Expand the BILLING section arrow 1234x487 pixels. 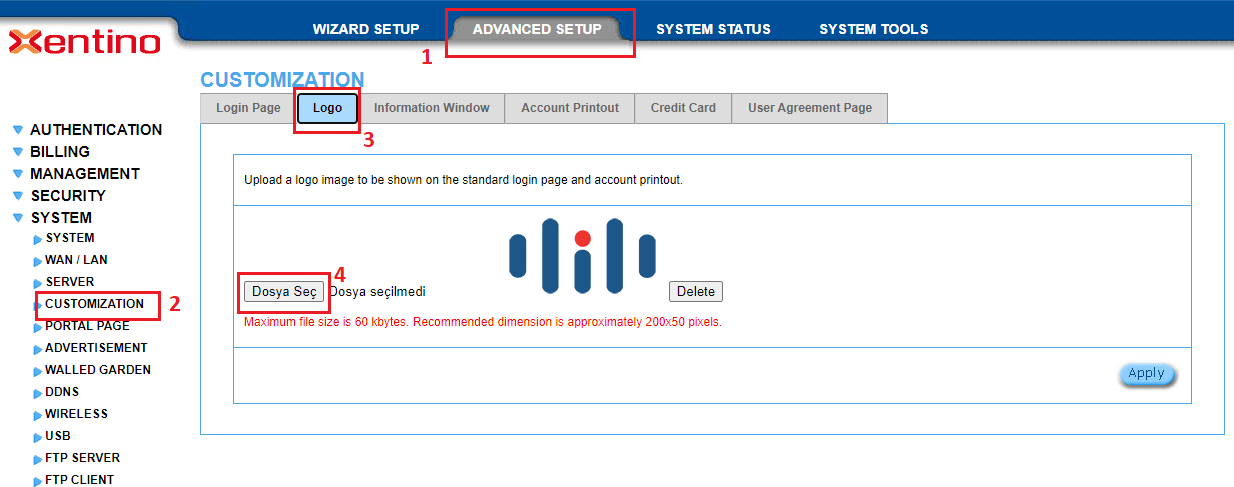(18, 152)
